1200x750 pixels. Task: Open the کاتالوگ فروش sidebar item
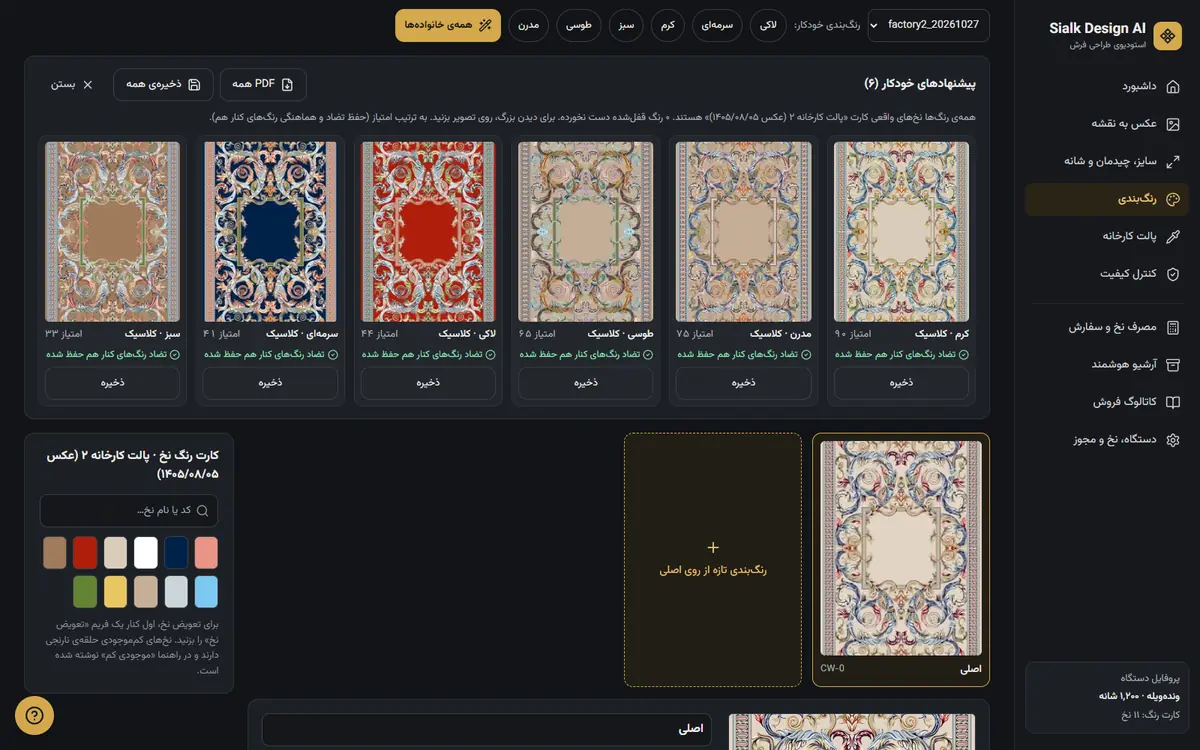(x=1107, y=402)
